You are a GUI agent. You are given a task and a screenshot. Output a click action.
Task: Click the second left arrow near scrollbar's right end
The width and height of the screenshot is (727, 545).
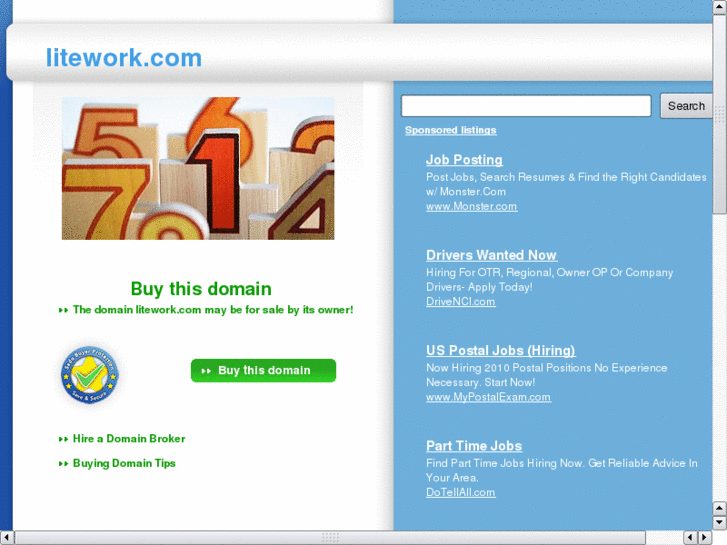[690, 538]
